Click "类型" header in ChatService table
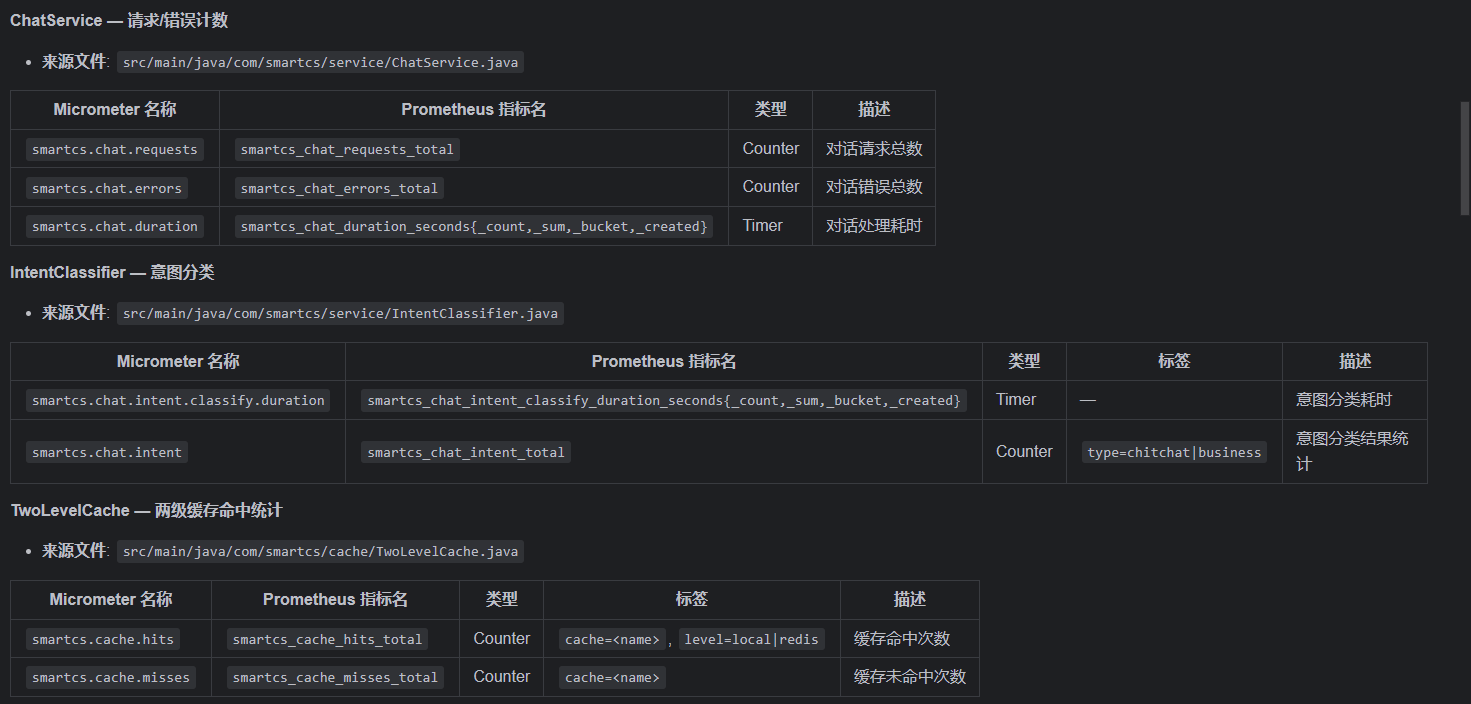 [770, 110]
